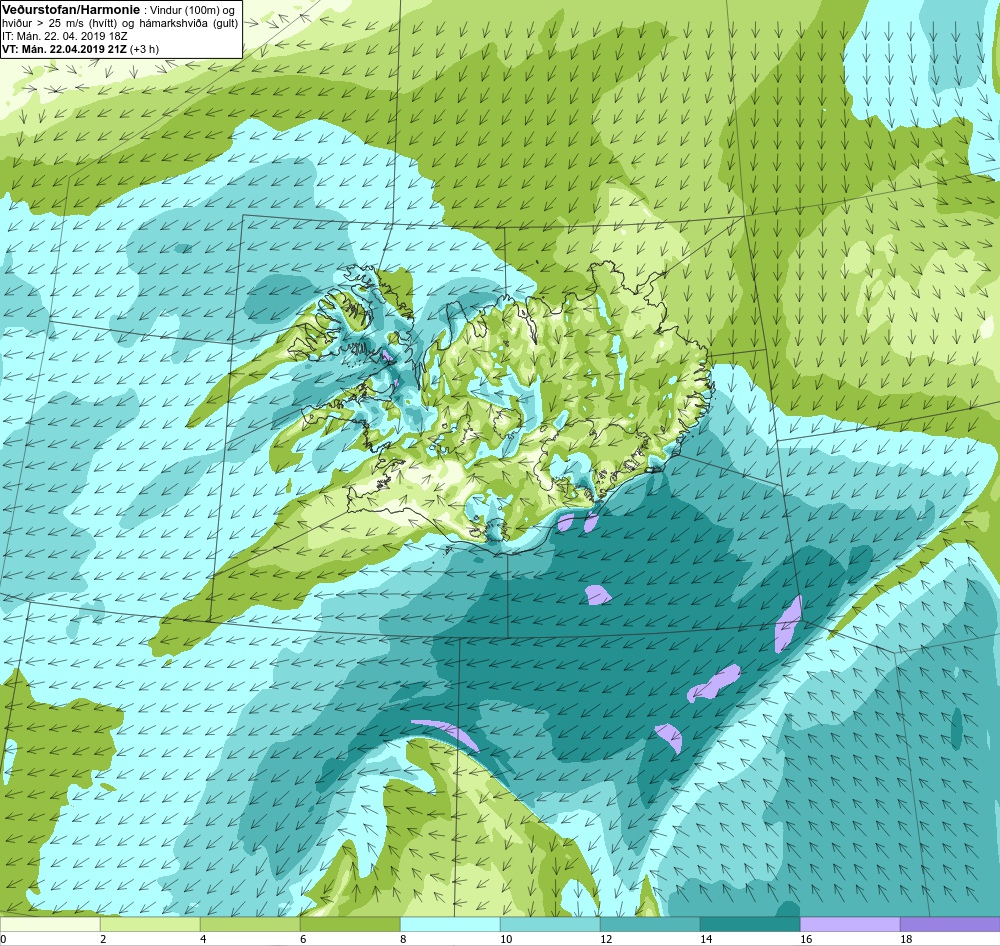The image size is (1000, 946).
Task: Click the light purple 16–18 m/s legend swatch
Action: tap(850, 924)
